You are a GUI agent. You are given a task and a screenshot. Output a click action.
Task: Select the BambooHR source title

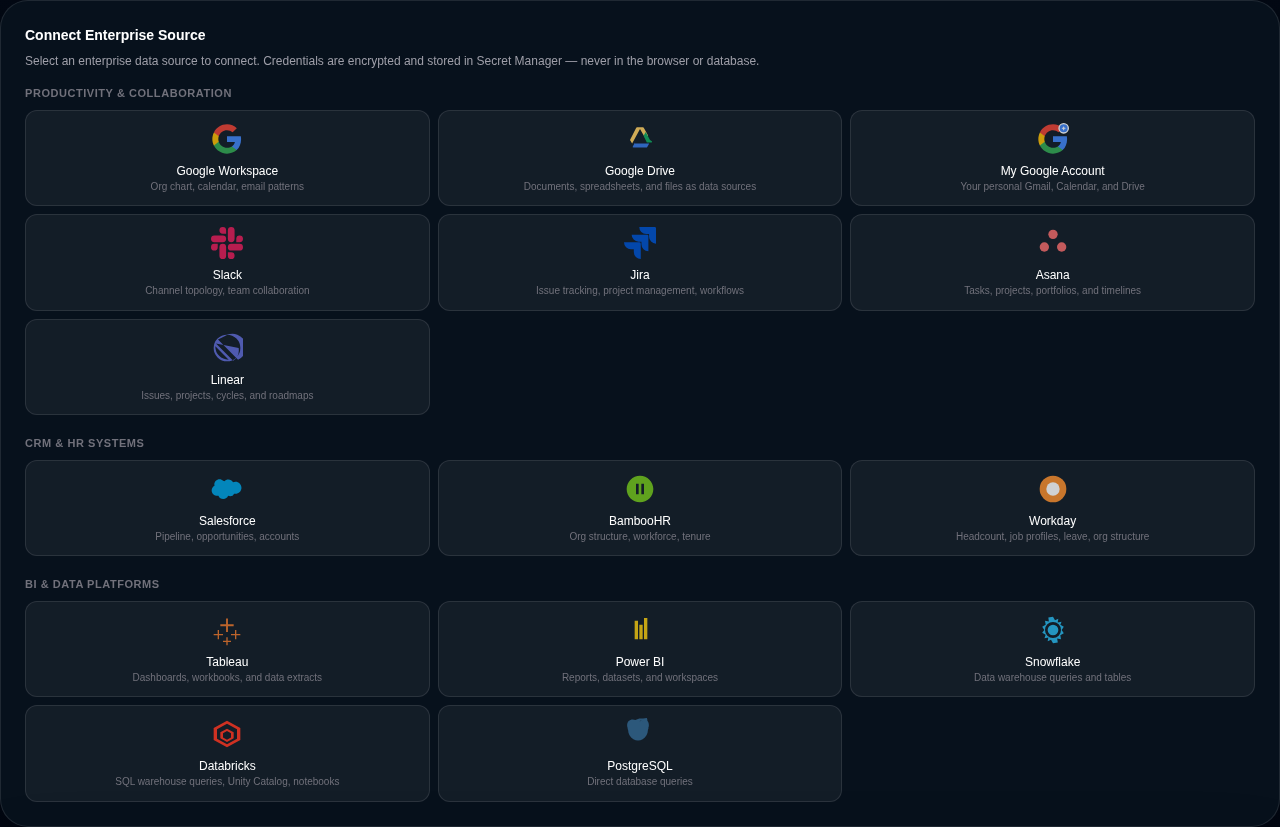click(x=640, y=521)
